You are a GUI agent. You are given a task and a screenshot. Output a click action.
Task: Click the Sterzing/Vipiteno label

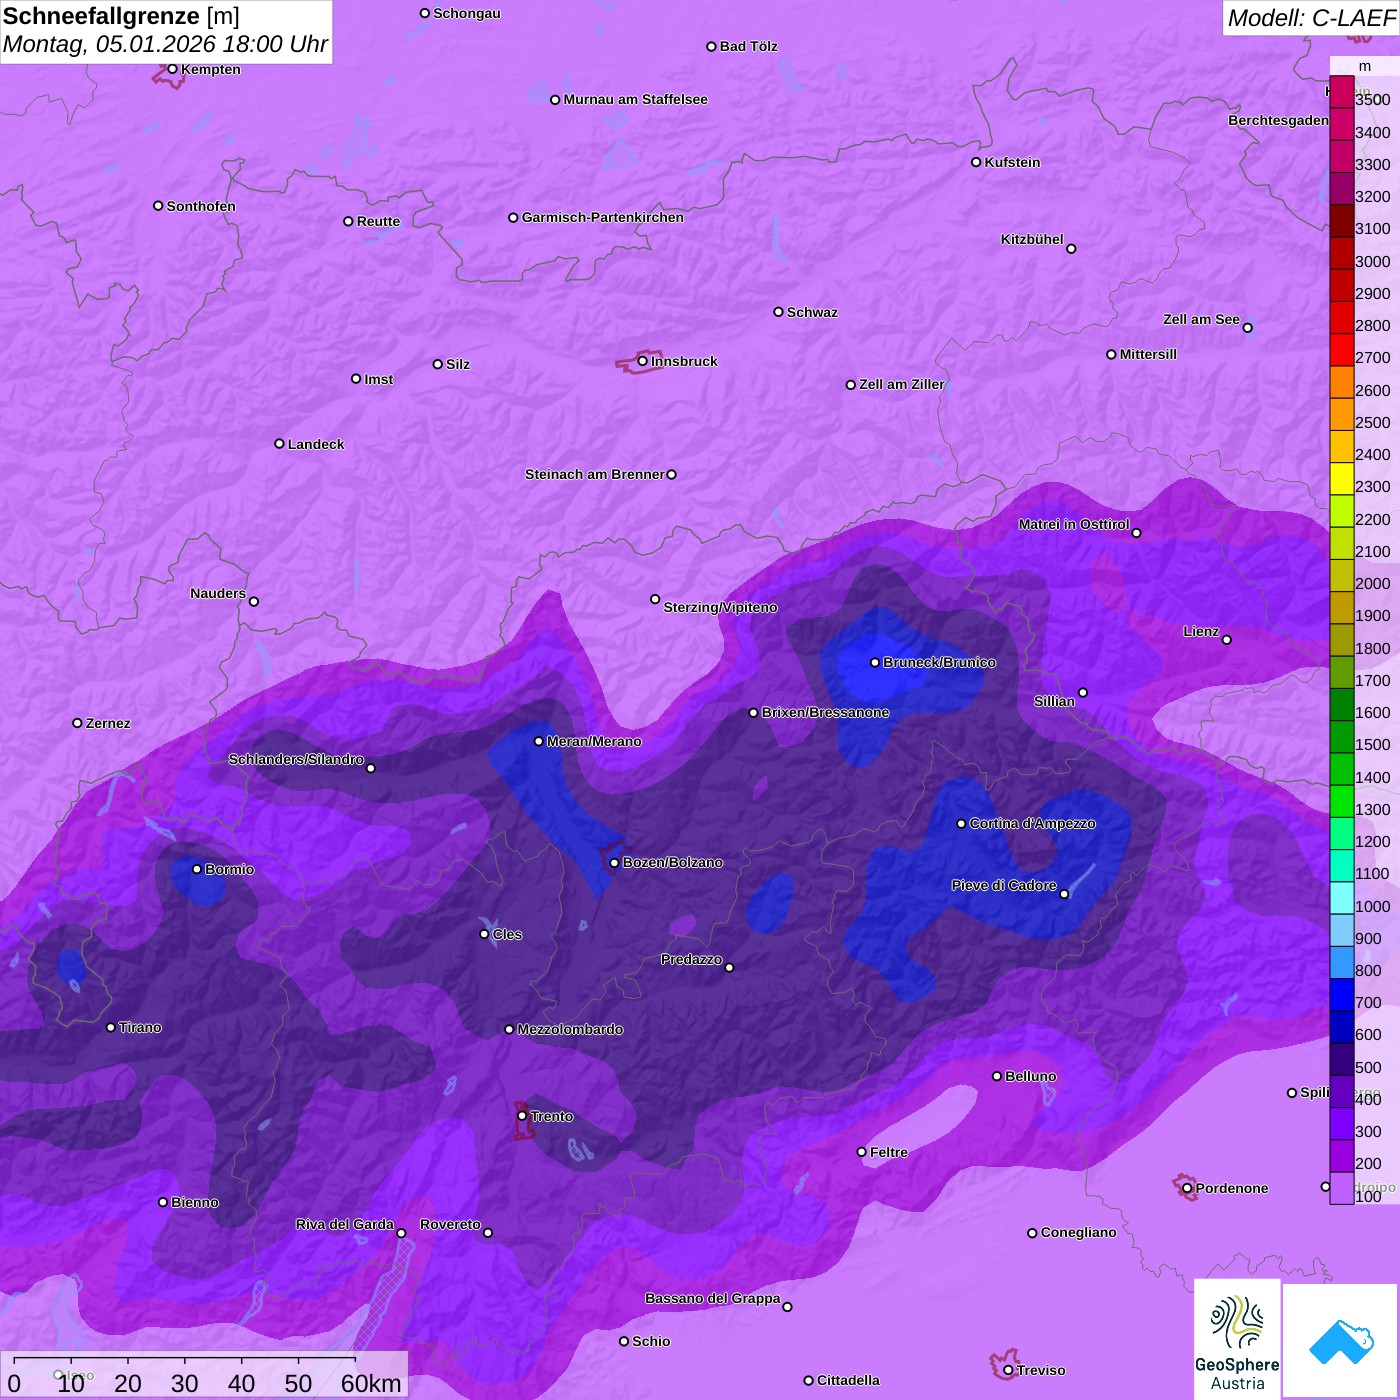[x=720, y=607]
